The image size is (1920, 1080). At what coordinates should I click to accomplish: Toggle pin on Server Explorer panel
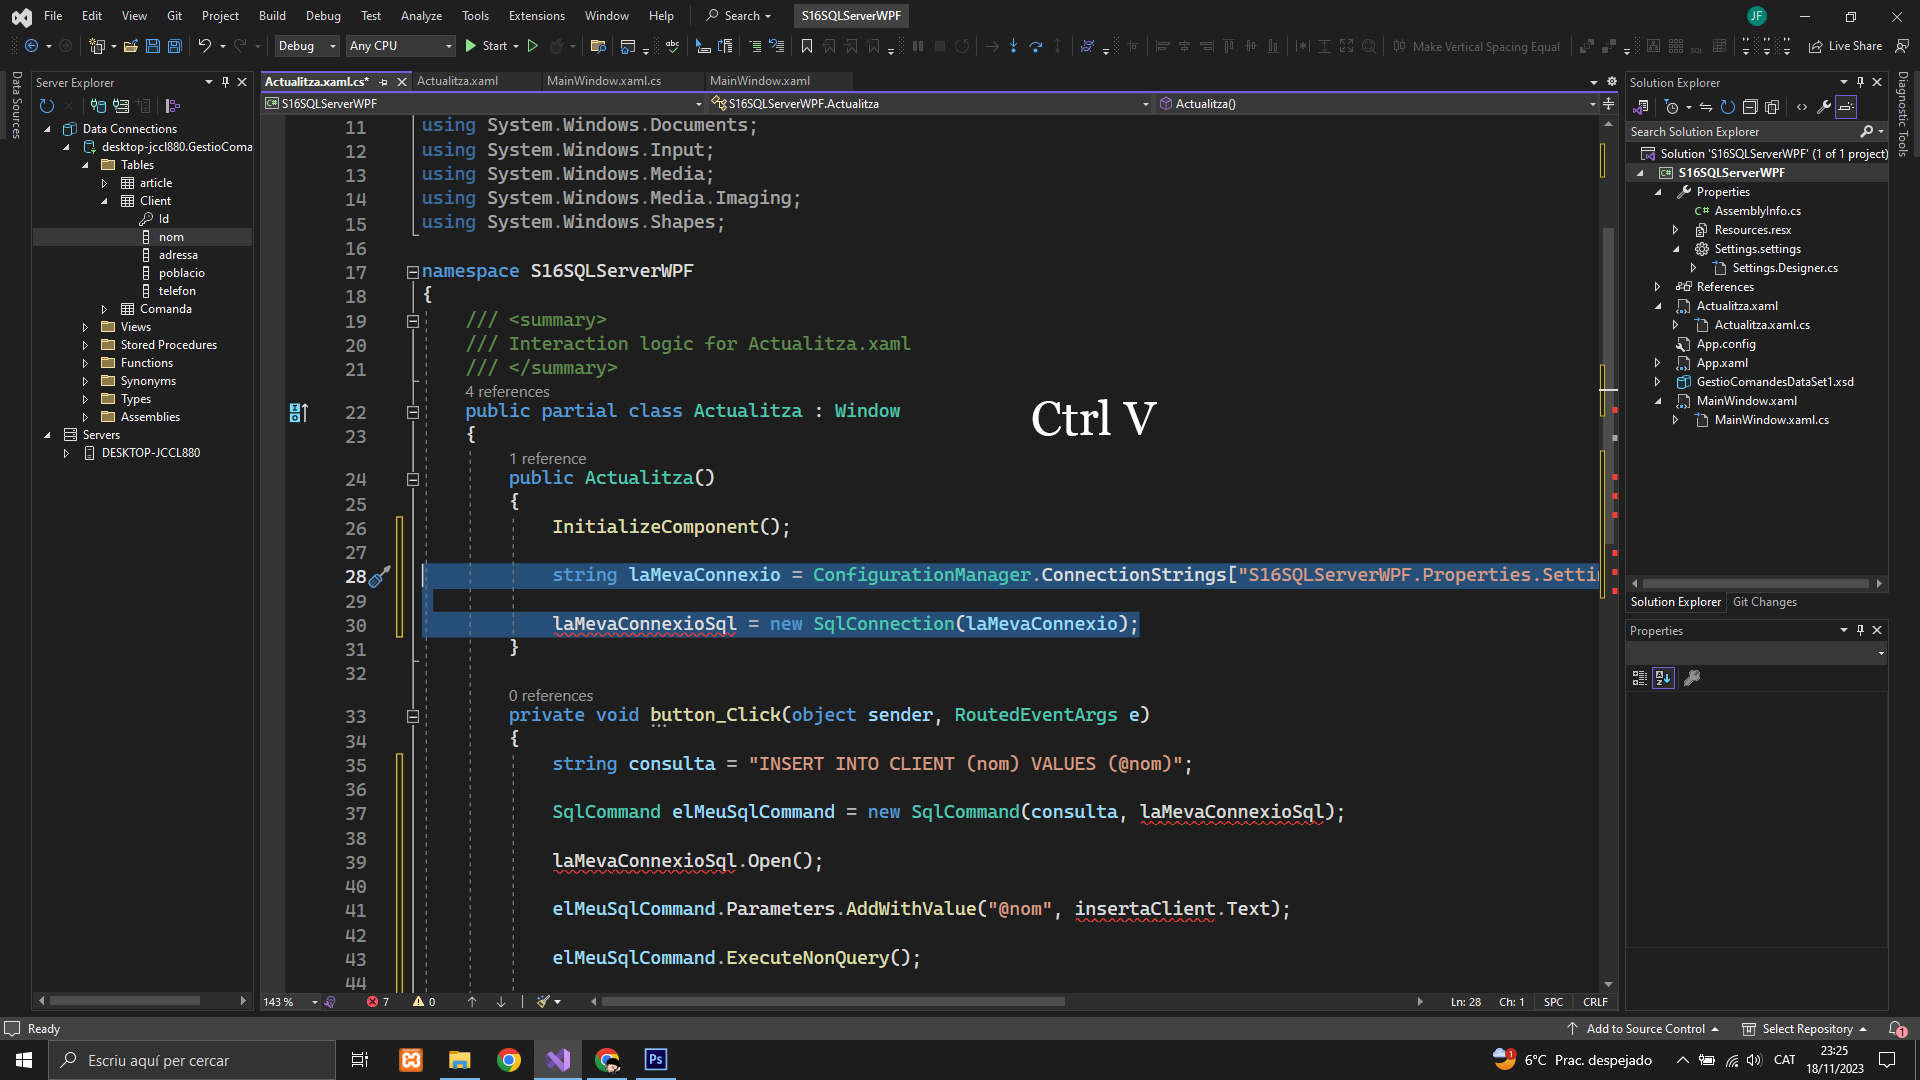click(x=225, y=82)
